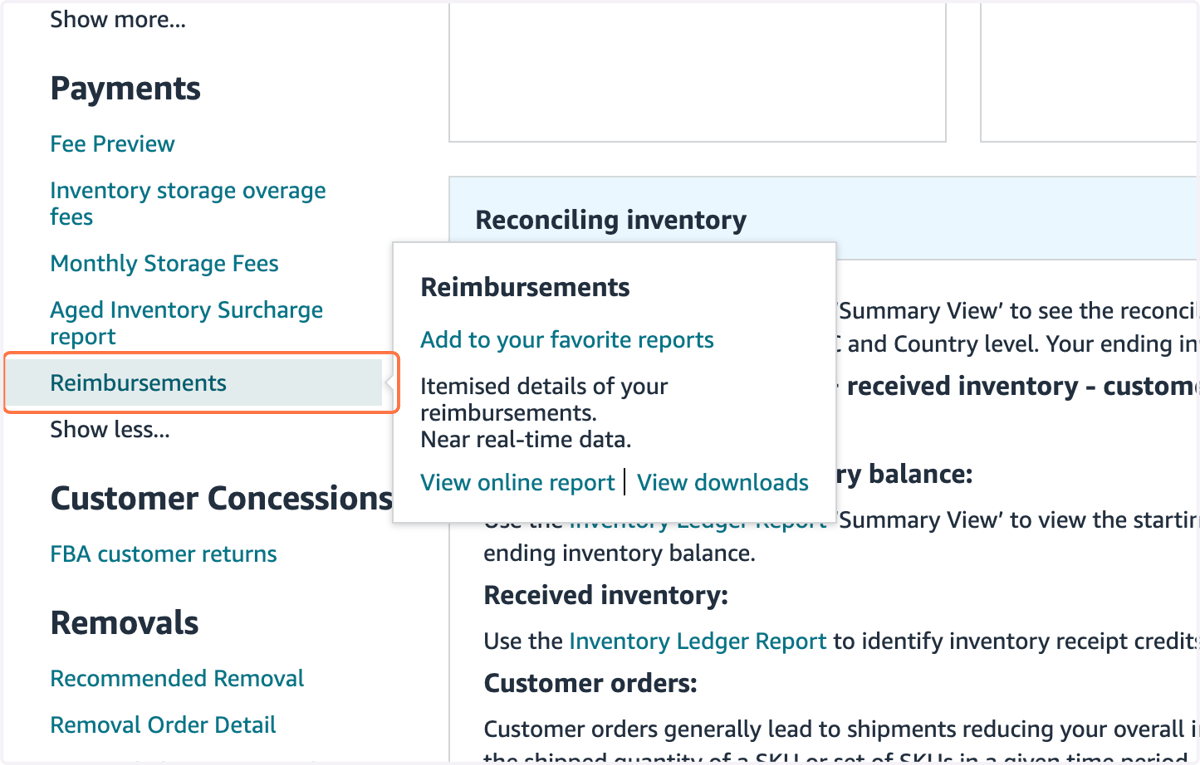Open the Fee Preview report
Screen dimensions: 1200x765
pos(112,144)
